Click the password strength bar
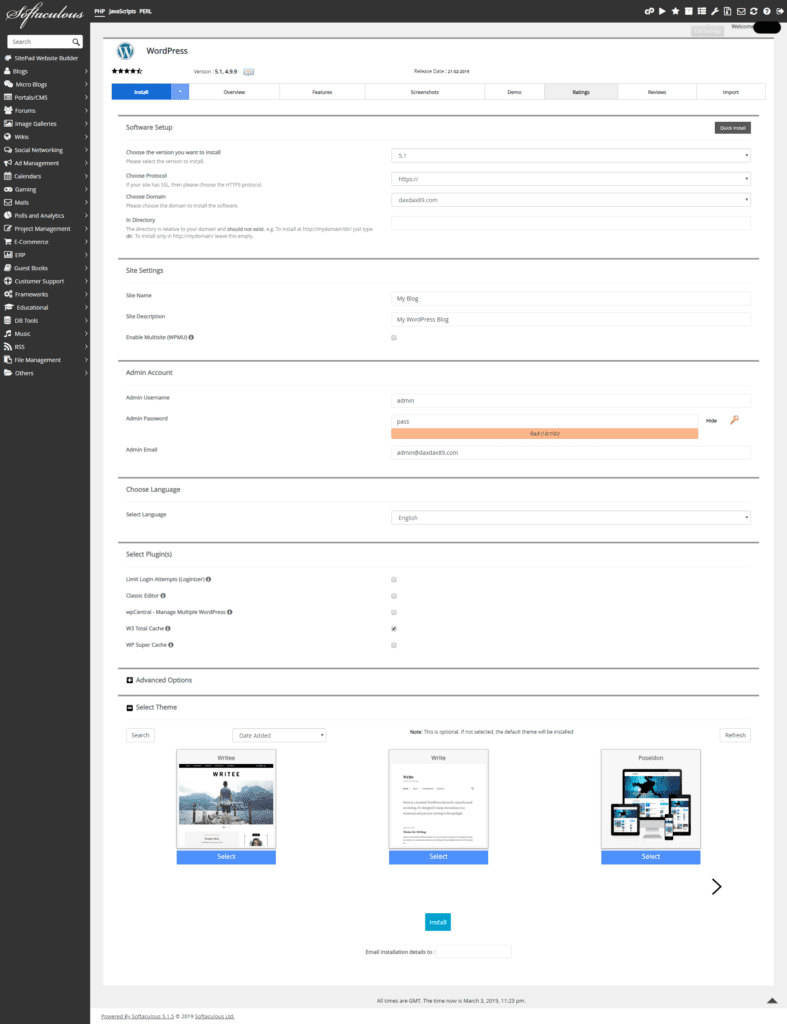The image size is (787, 1024). tap(544, 434)
